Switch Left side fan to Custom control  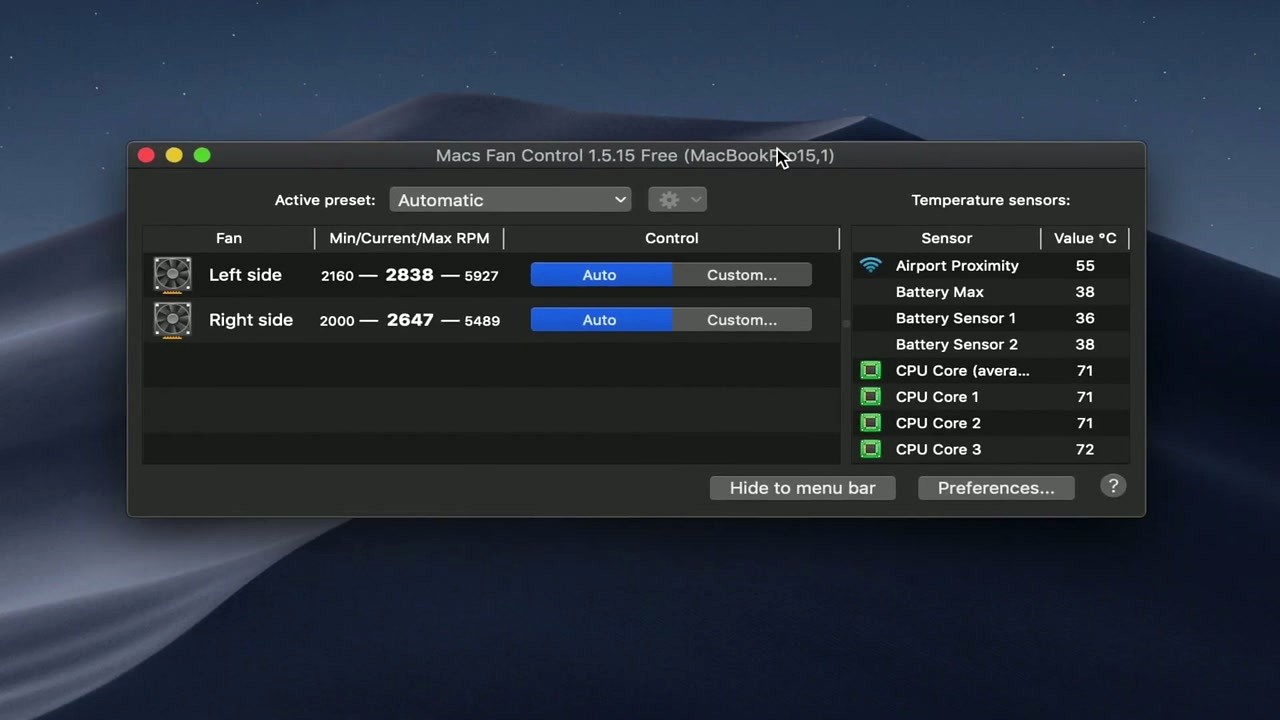[x=741, y=274]
